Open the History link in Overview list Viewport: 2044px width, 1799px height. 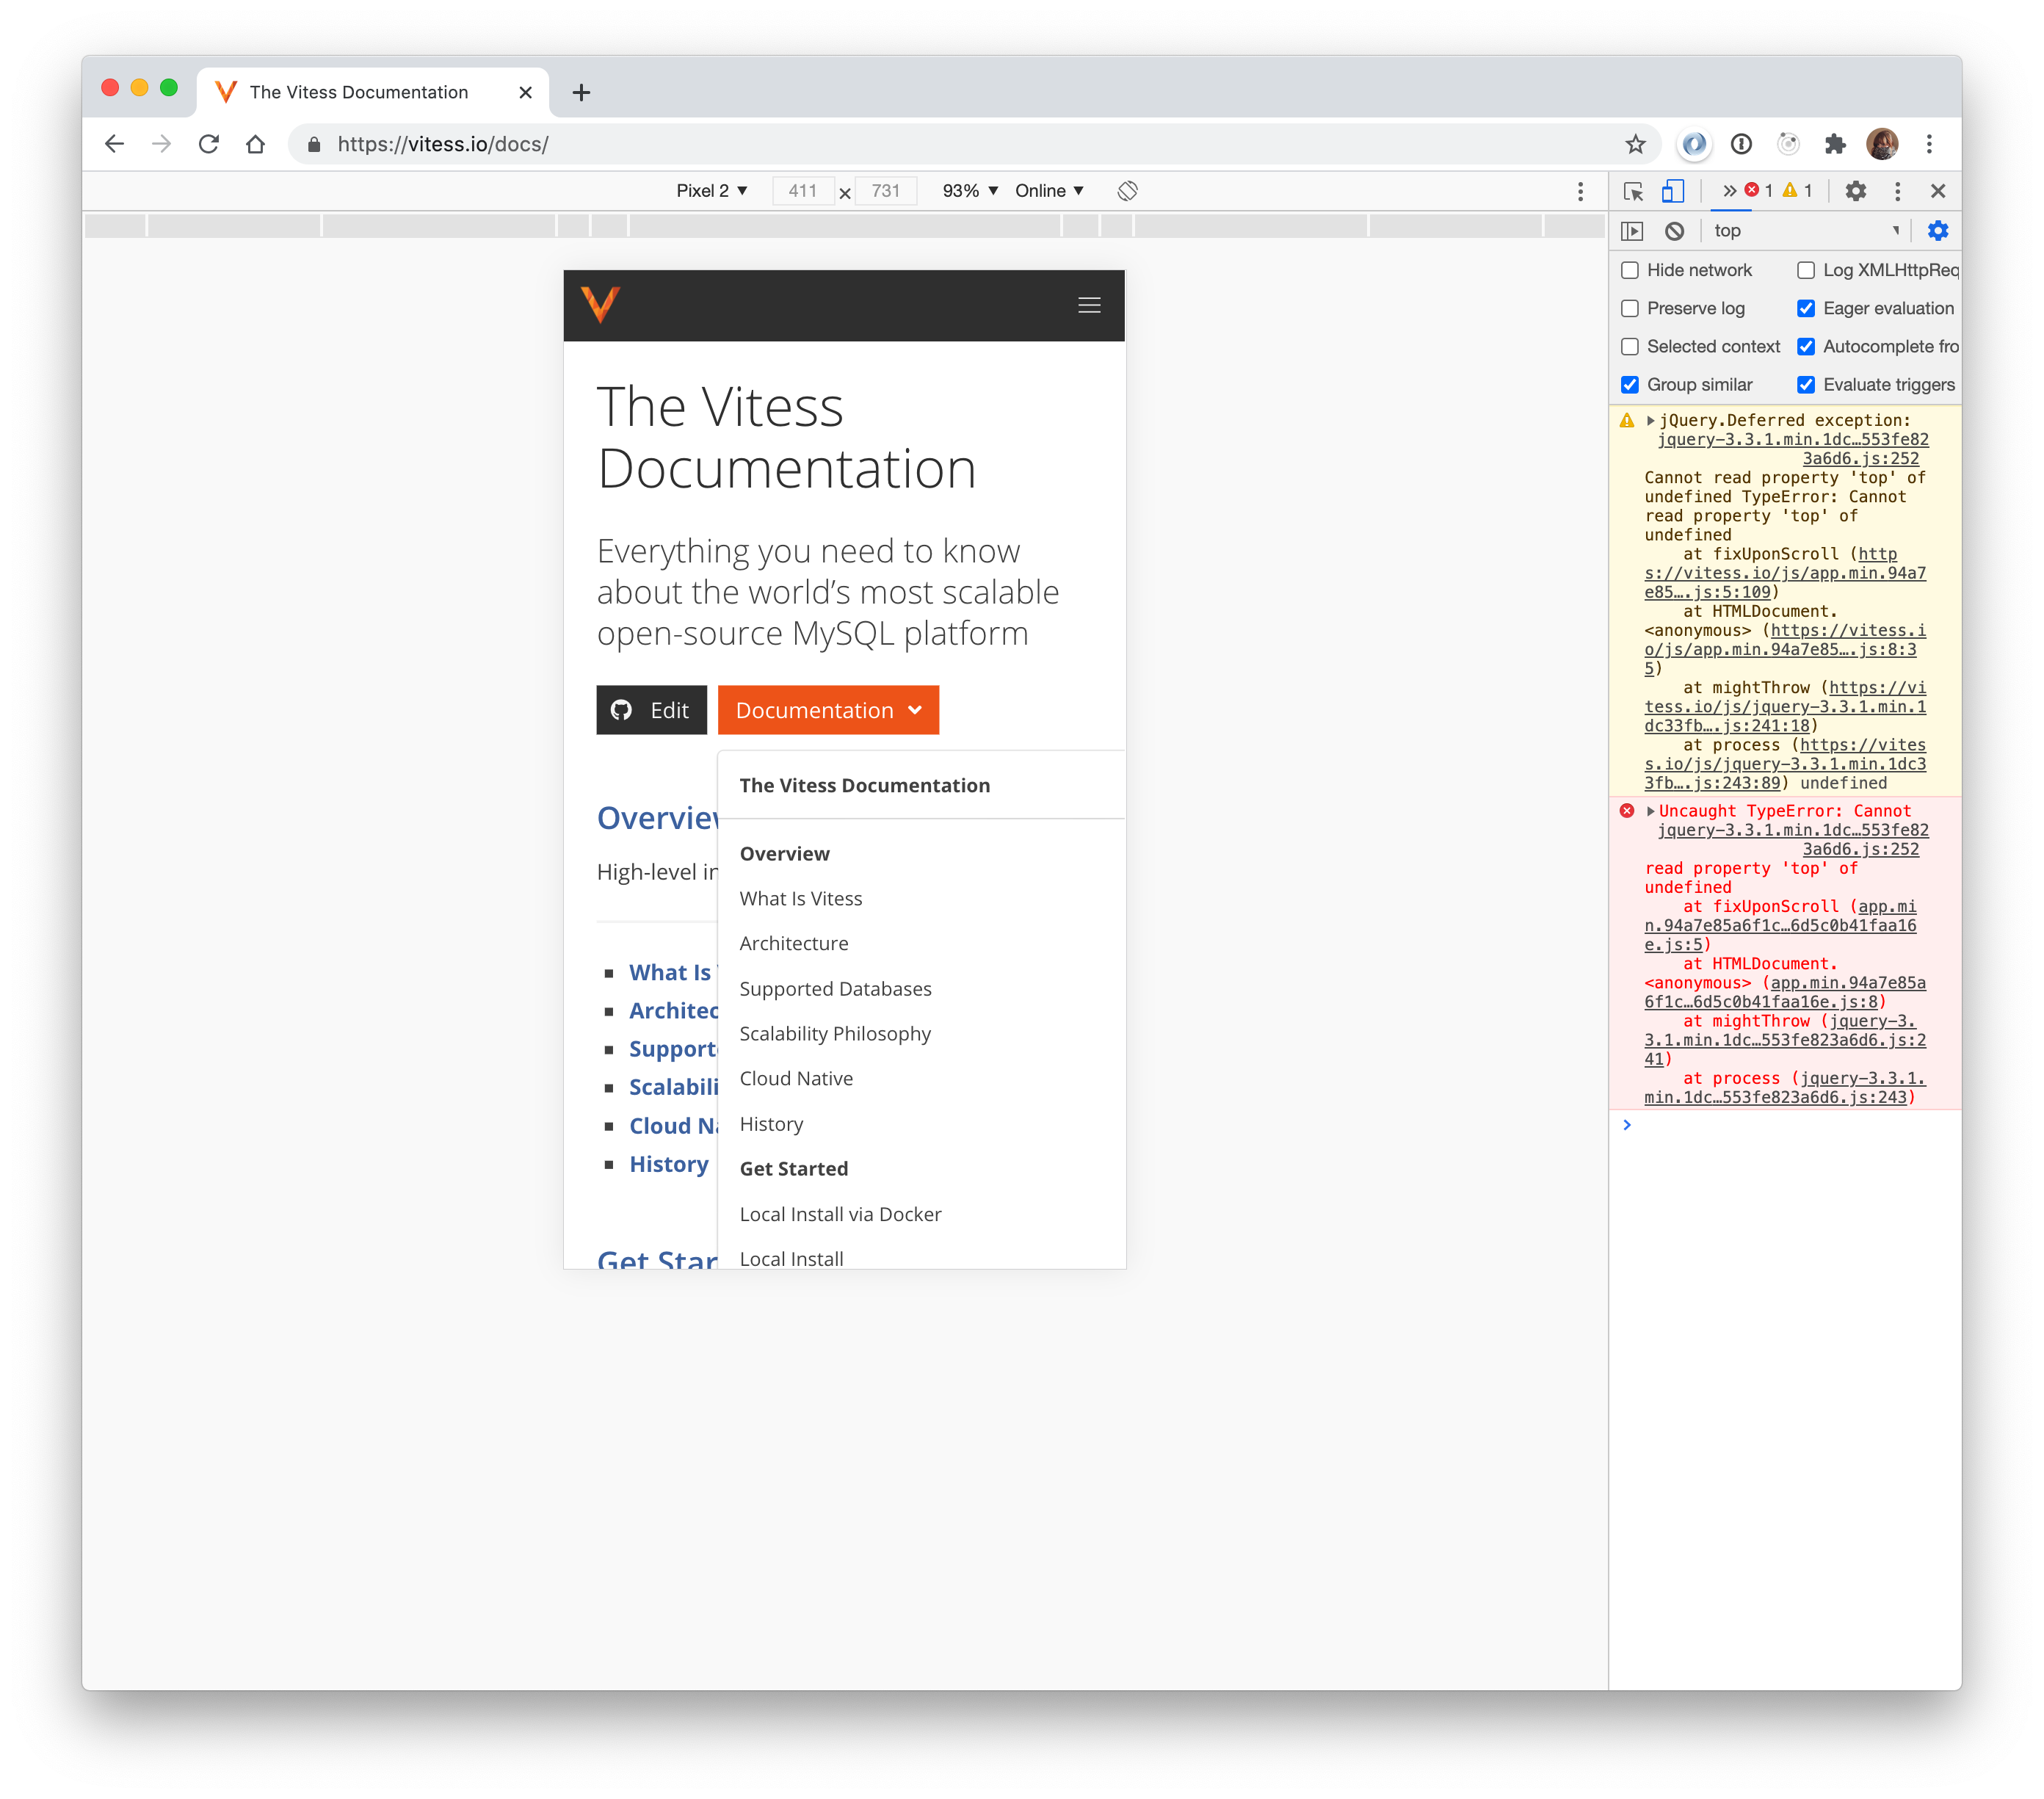668,1164
